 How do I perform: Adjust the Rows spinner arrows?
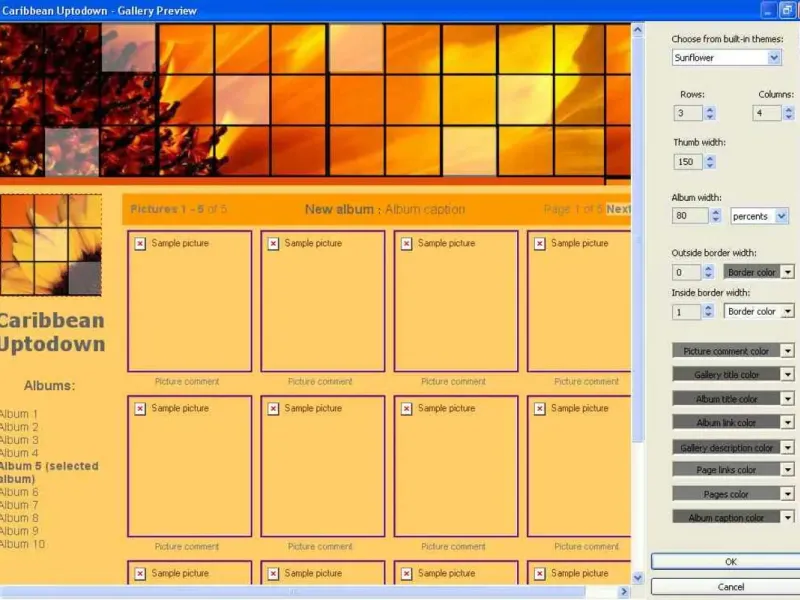tap(710, 113)
